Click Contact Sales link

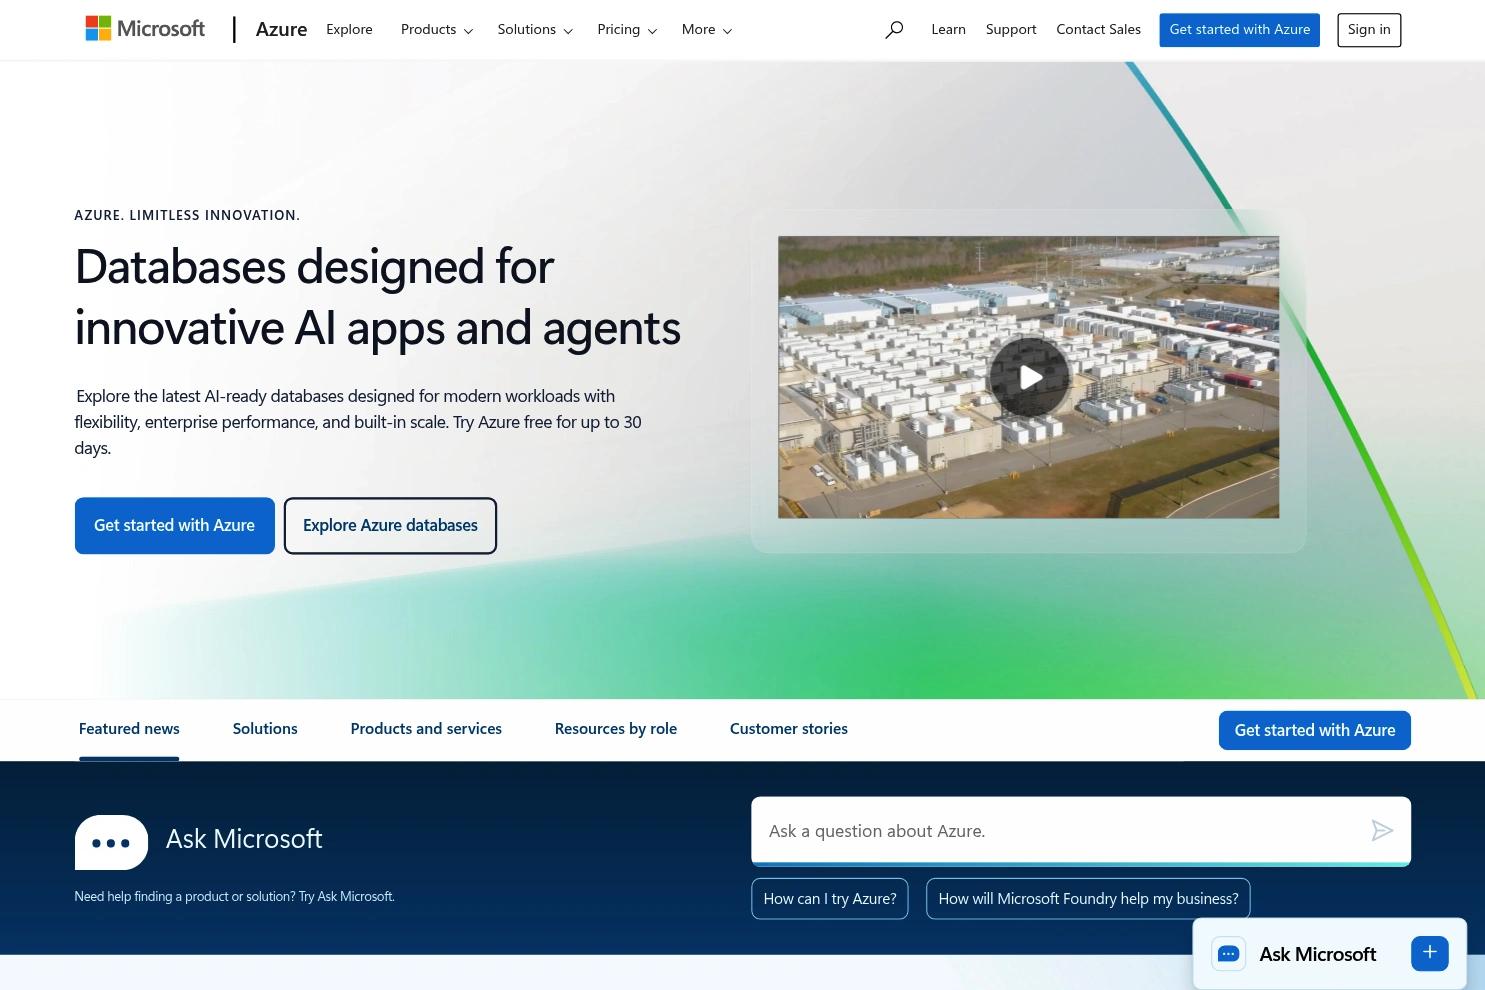click(x=1098, y=30)
